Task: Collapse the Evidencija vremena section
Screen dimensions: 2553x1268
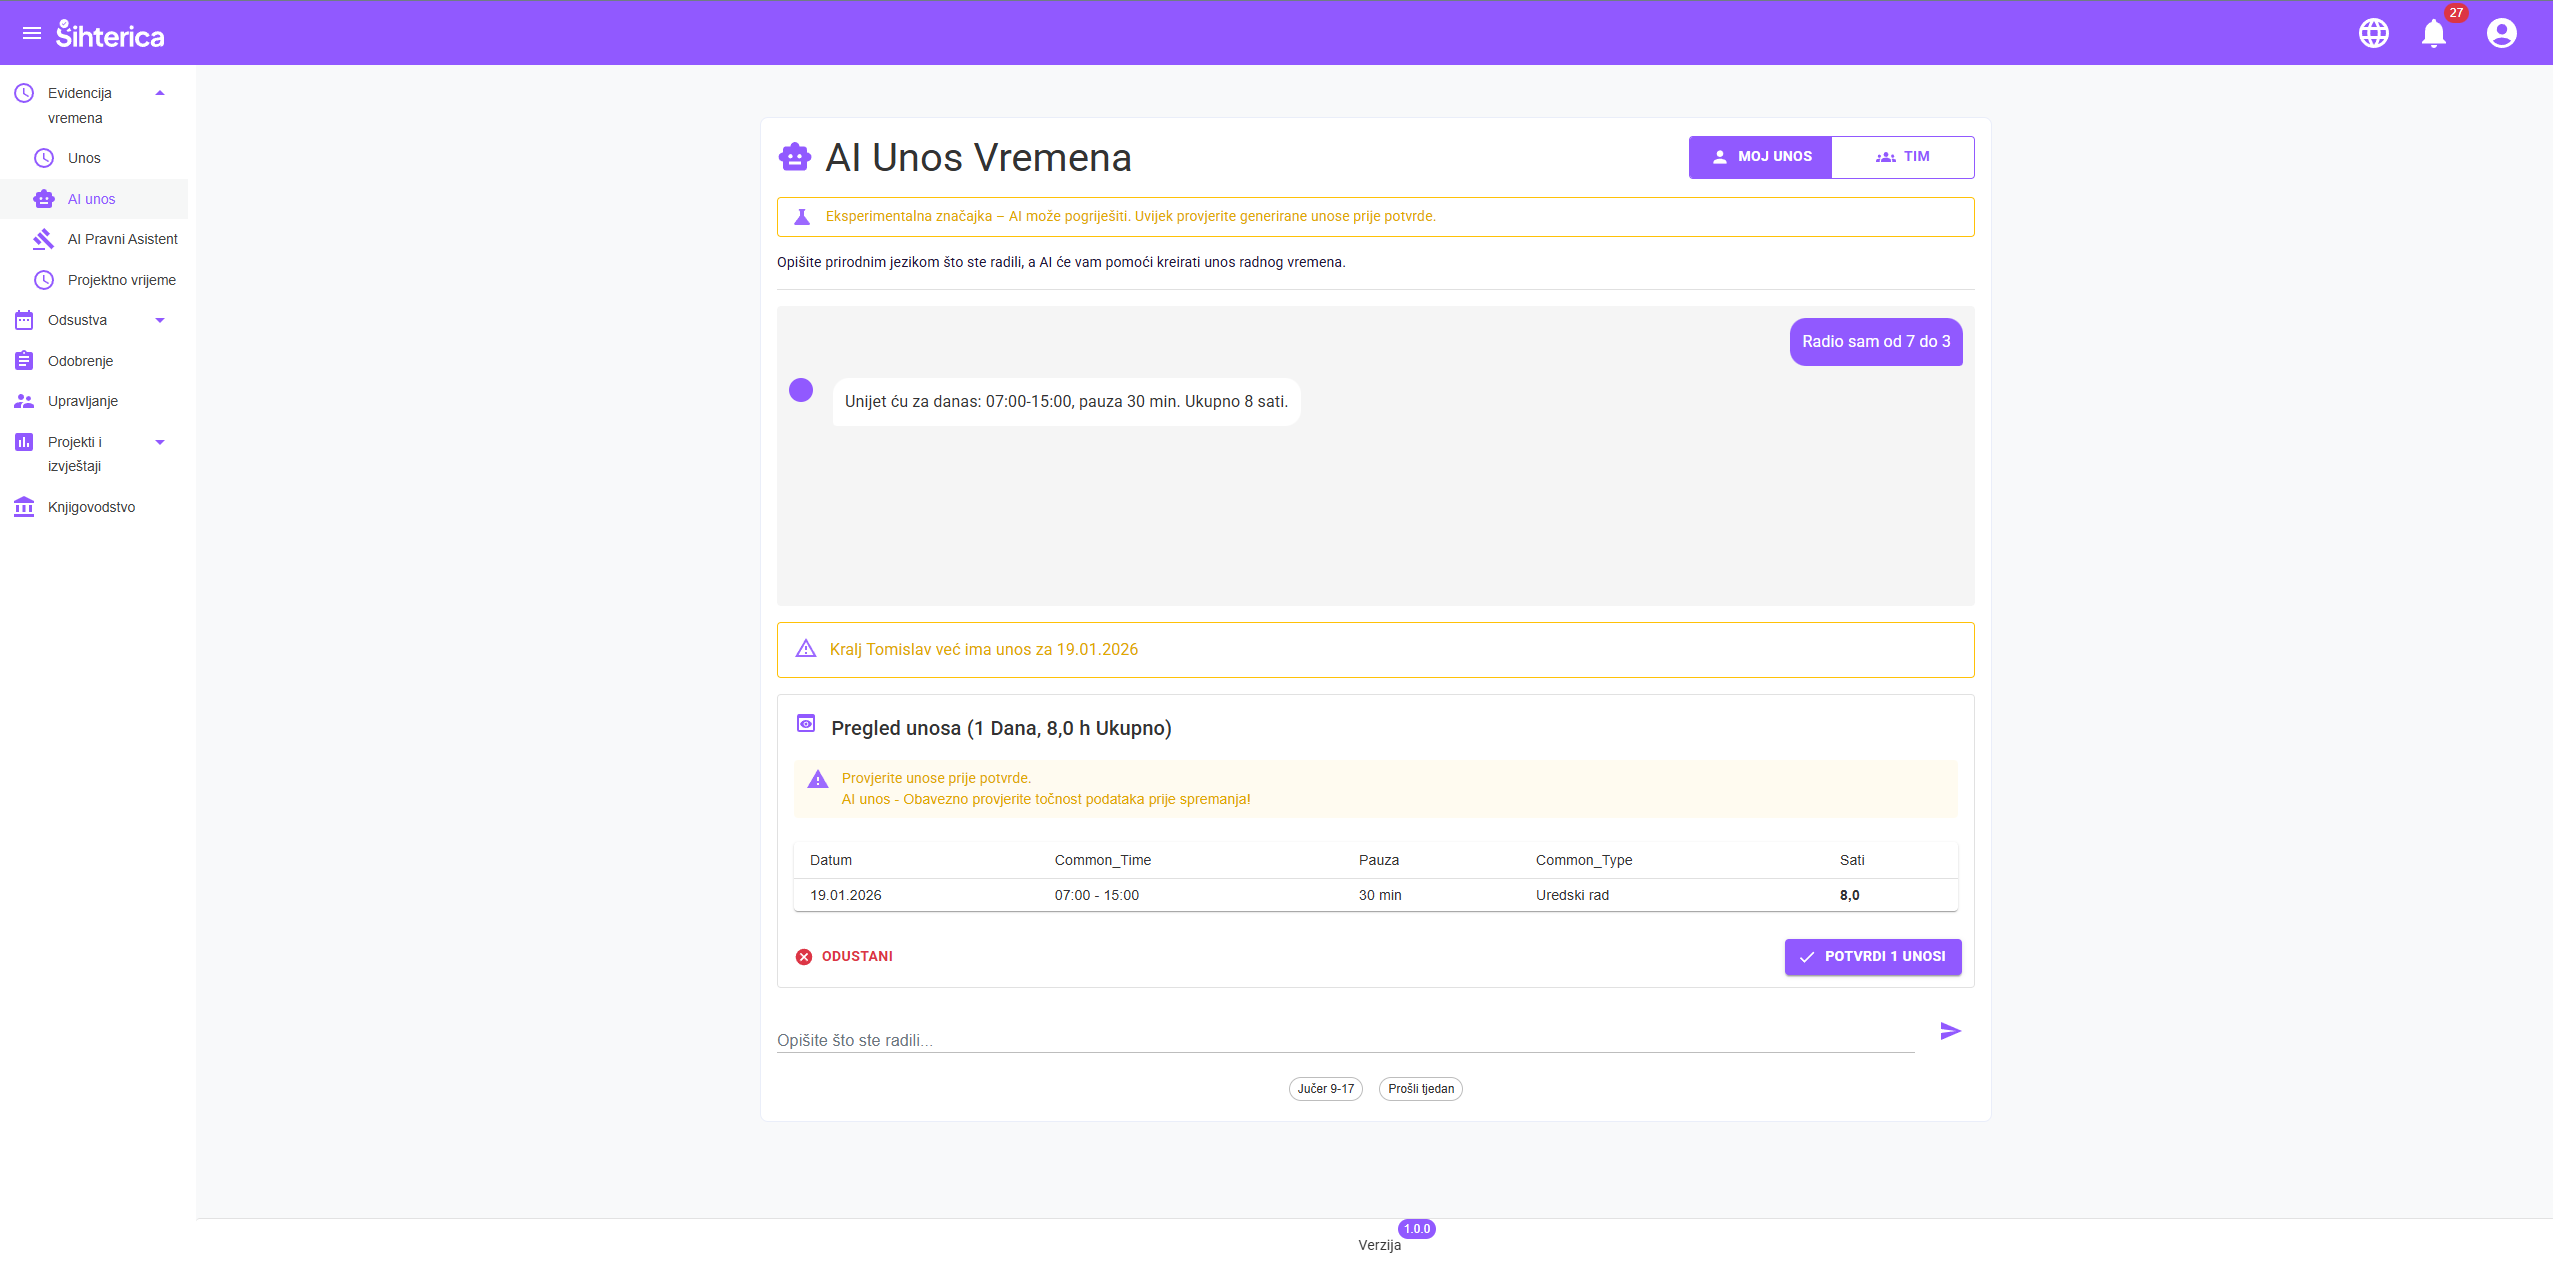Action: pos(160,93)
